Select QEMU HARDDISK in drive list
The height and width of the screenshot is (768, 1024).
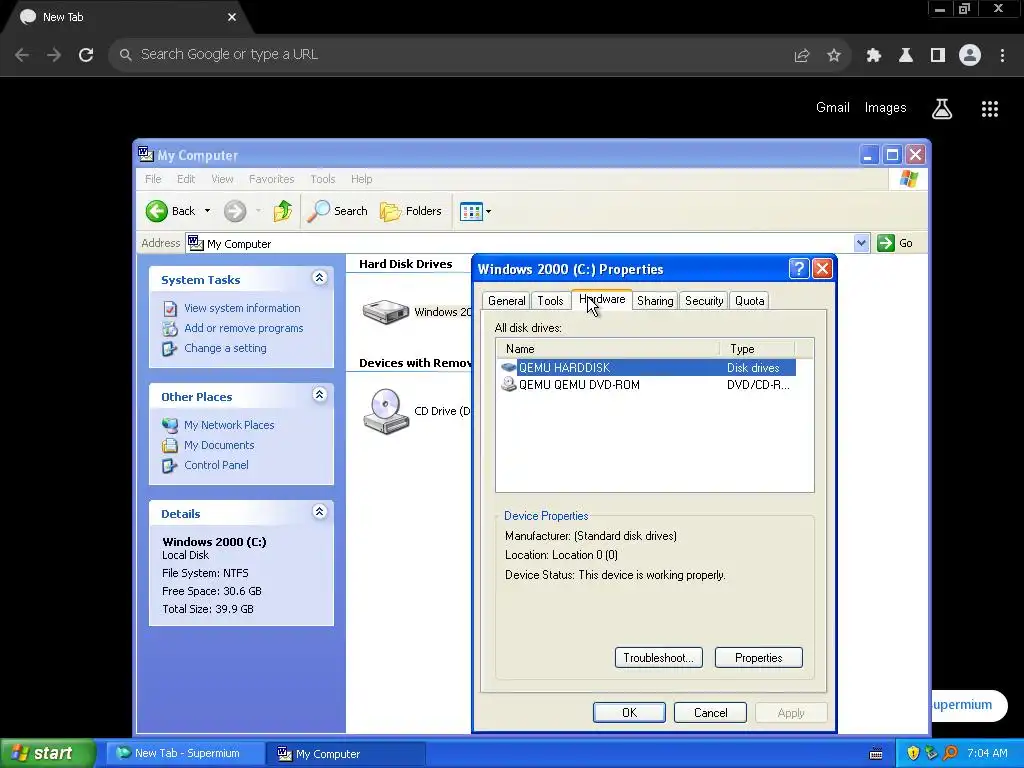click(x=648, y=368)
